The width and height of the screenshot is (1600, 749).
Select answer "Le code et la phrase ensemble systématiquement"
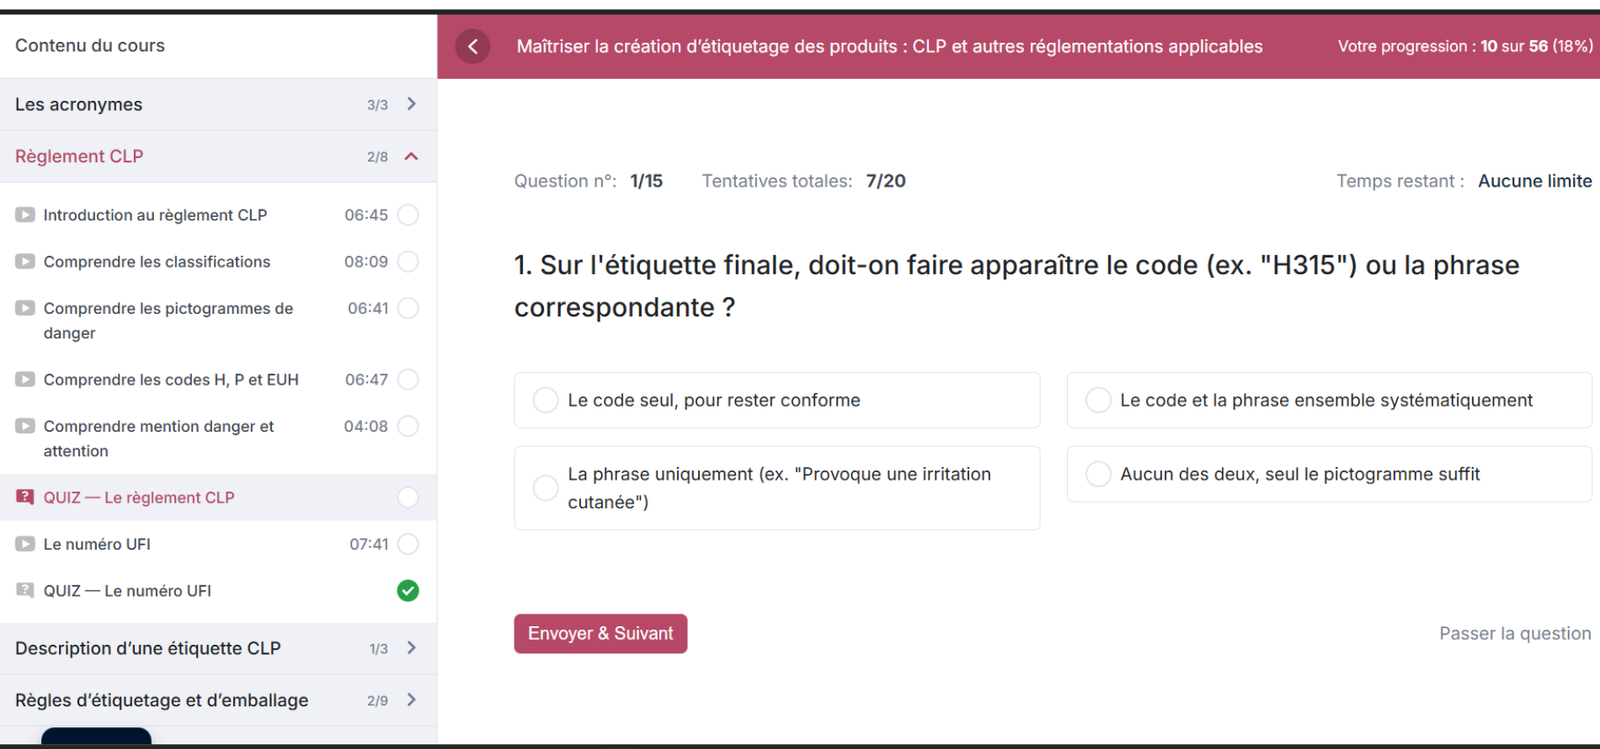click(x=1329, y=400)
